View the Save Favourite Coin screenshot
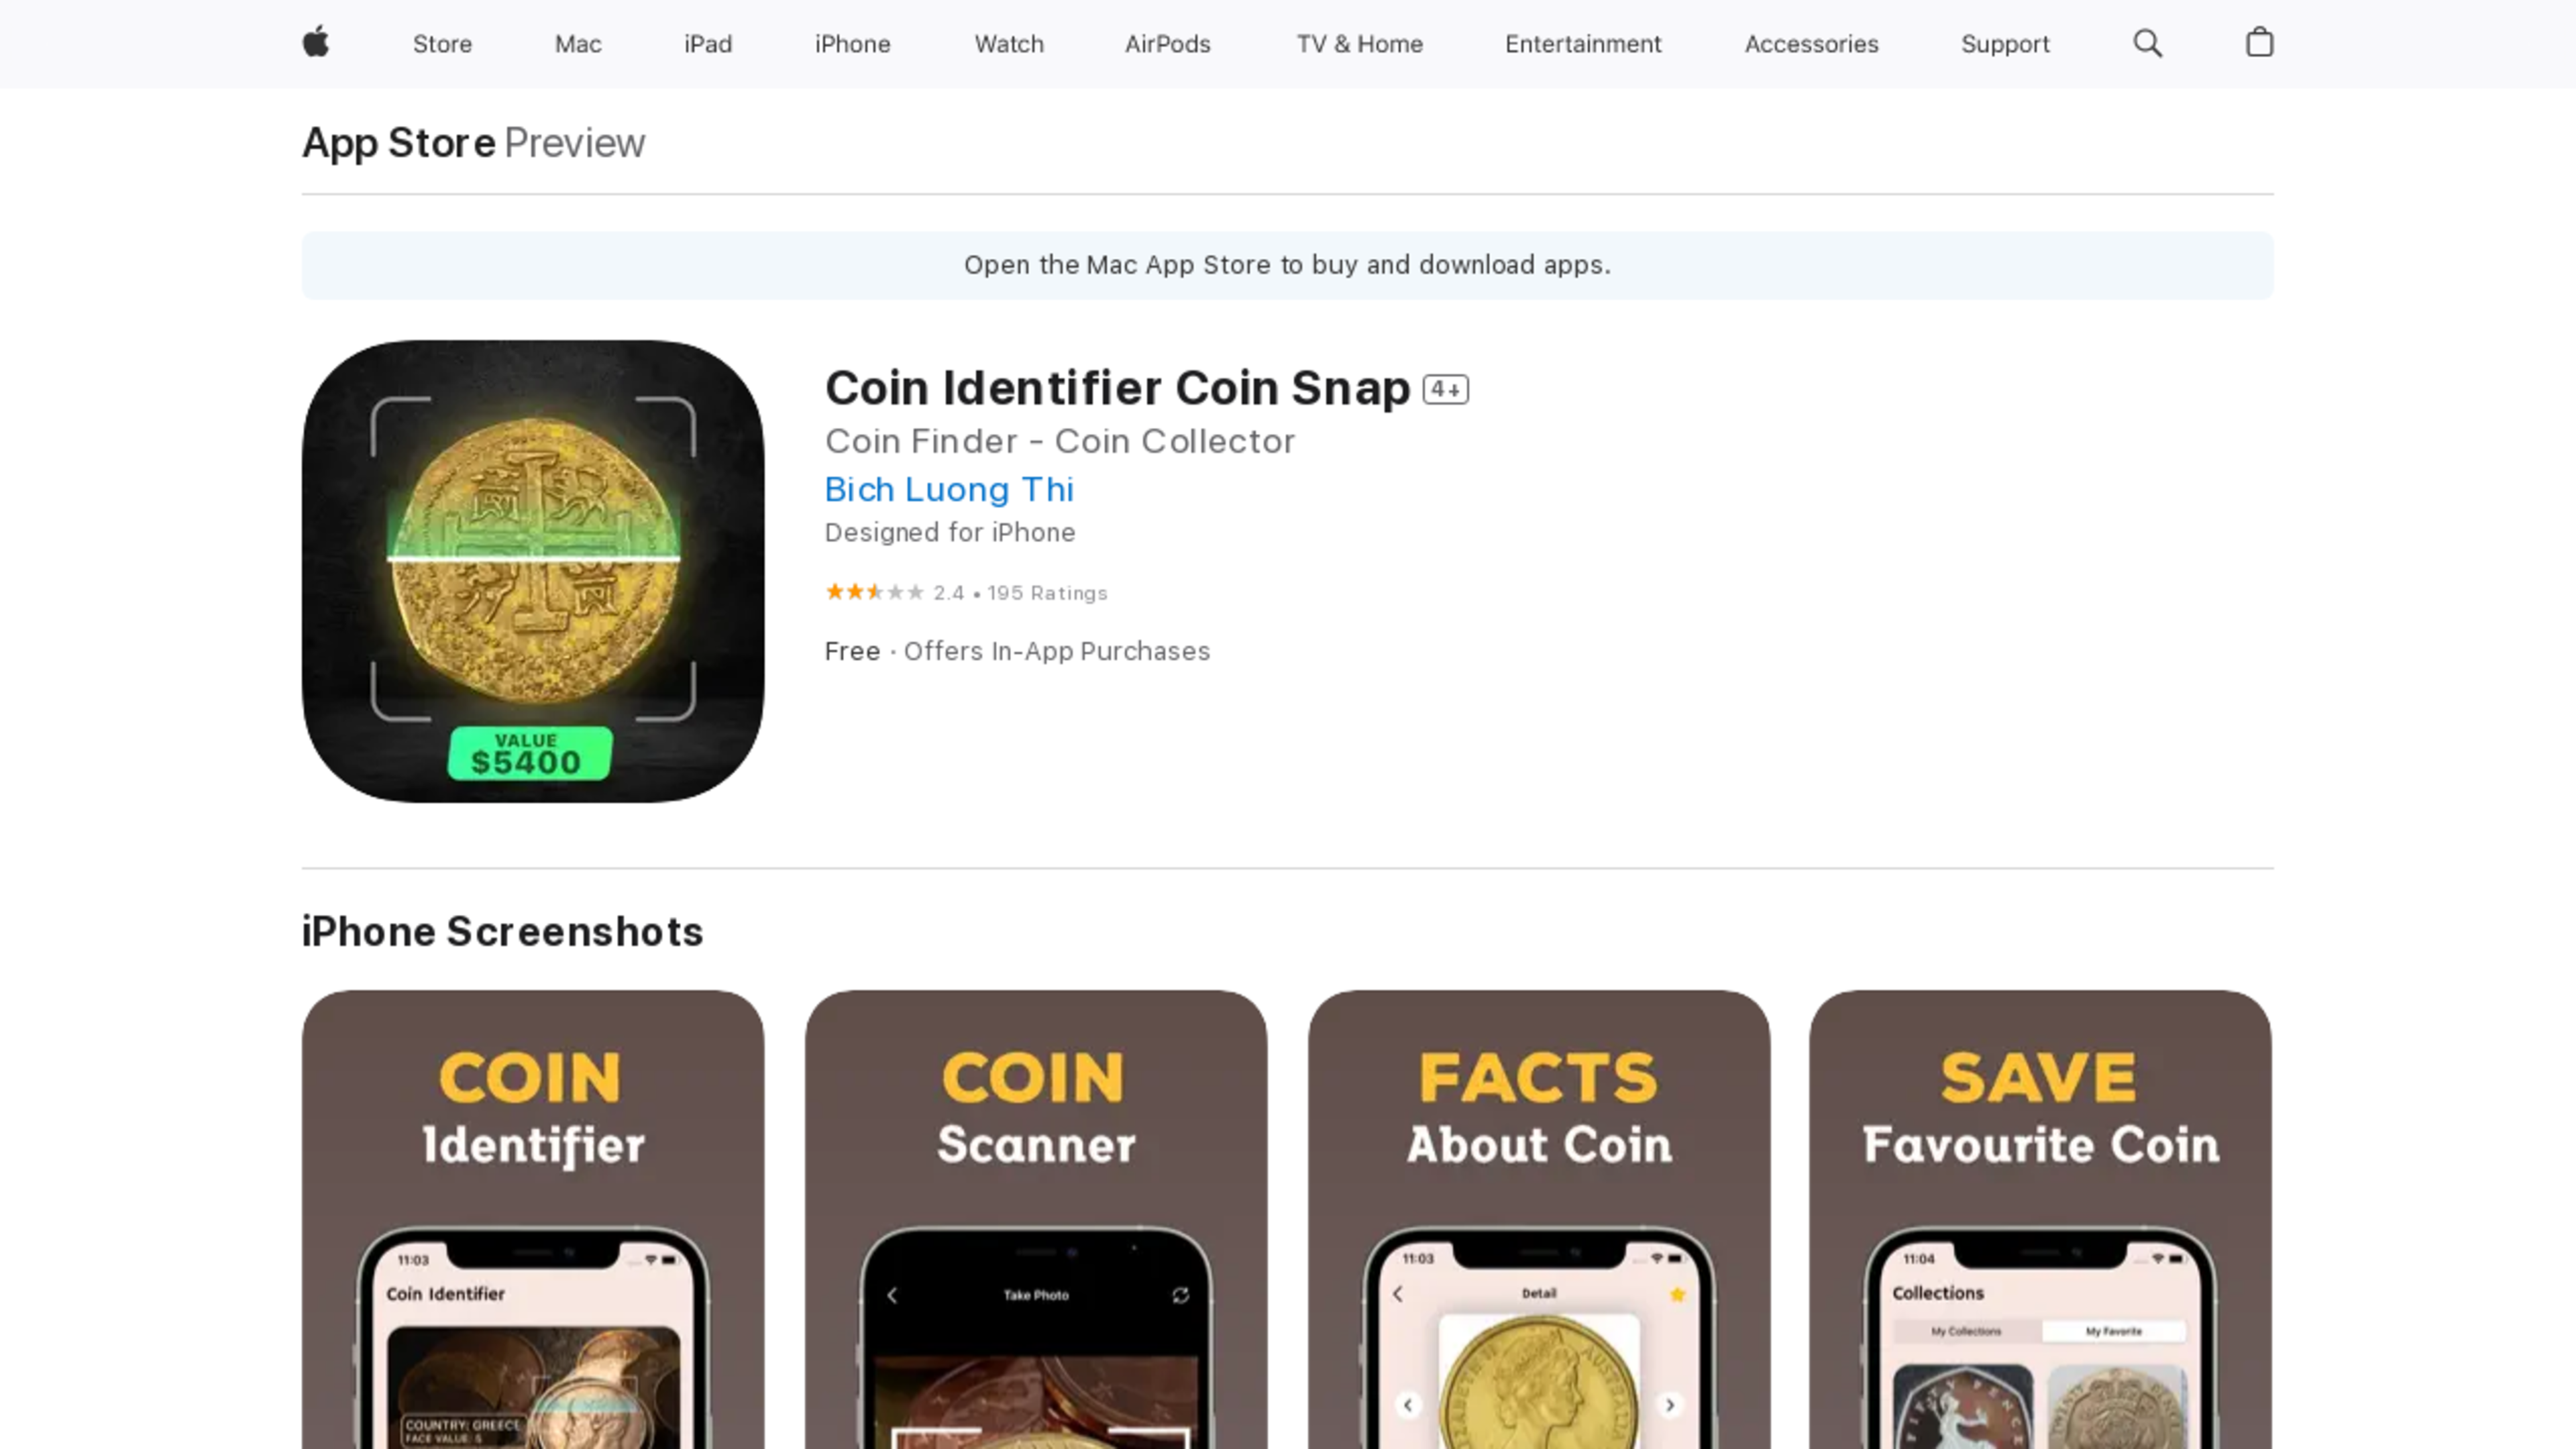Viewport: 2576px width, 1449px height. pyautogui.click(x=2040, y=1219)
